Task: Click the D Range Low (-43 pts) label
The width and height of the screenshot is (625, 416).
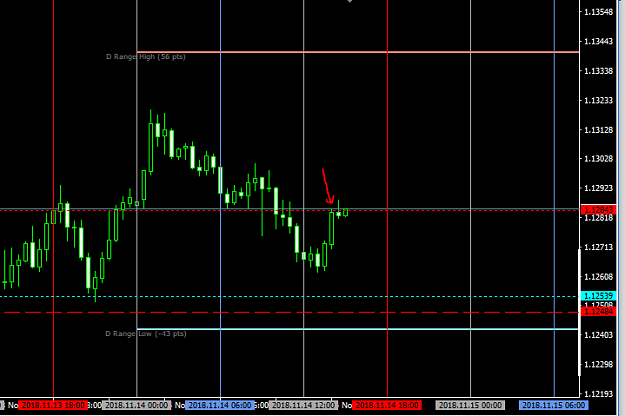Action: [x=146, y=334]
